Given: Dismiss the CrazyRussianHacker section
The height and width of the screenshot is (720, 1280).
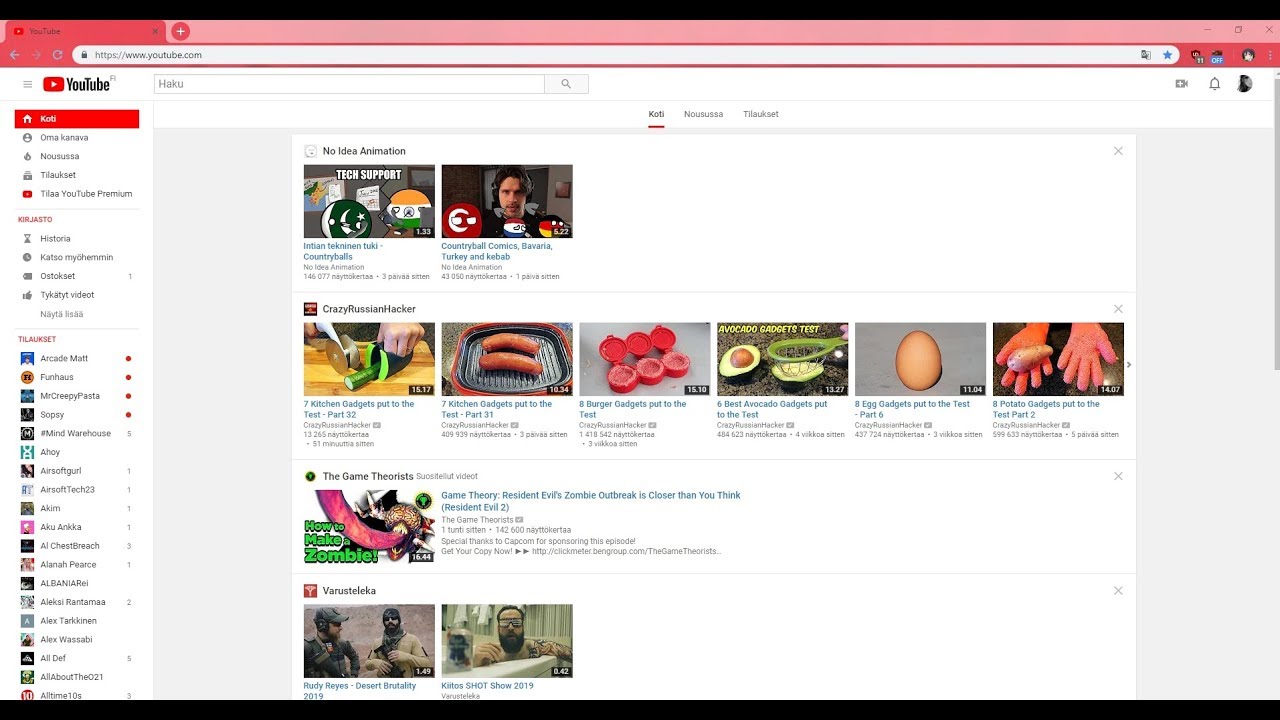Looking at the screenshot, I should pyautogui.click(x=1118, y=309).
